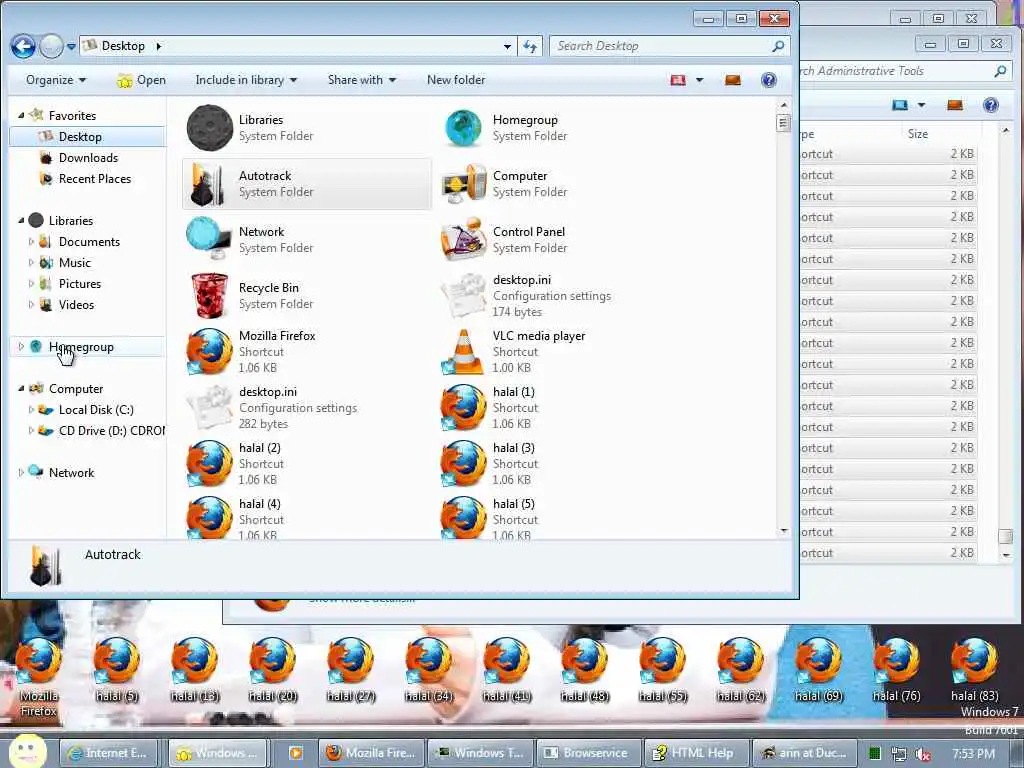Select Downloads in Favorites
The height and width of the screenshot is (768, 1024).
click(x=88, y=157)
